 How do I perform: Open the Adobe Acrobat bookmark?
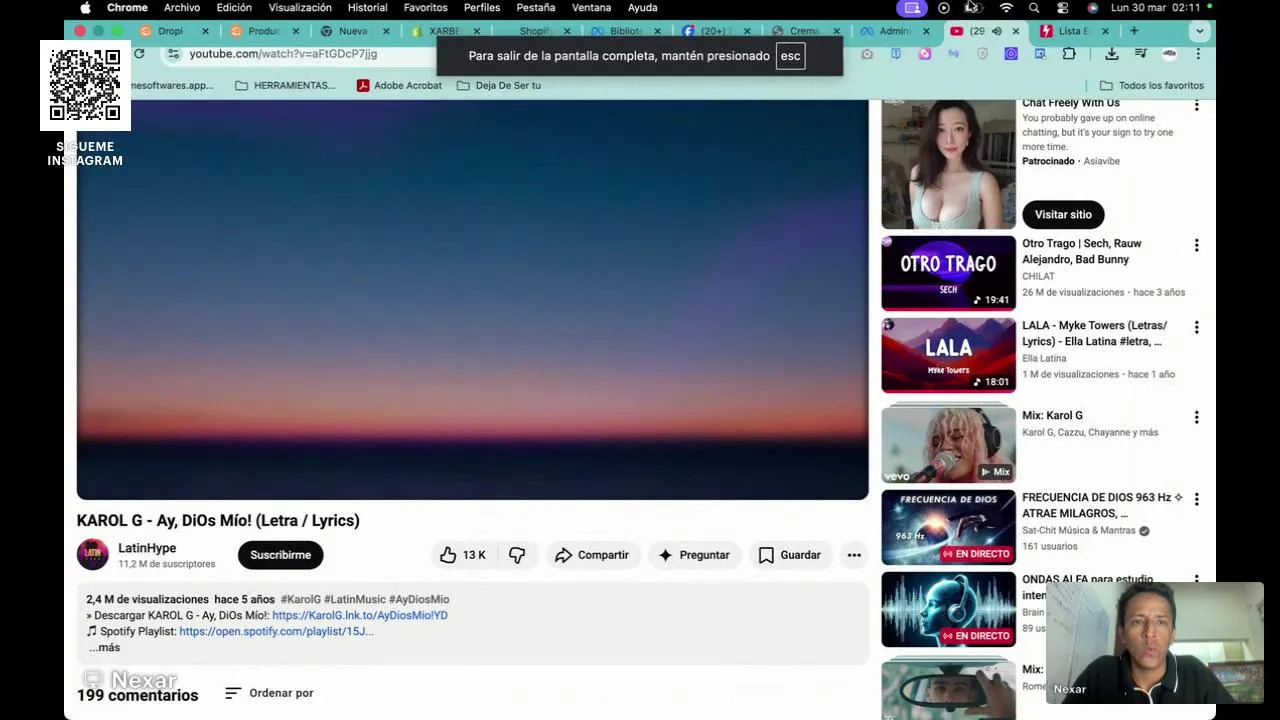click(399, 86)
